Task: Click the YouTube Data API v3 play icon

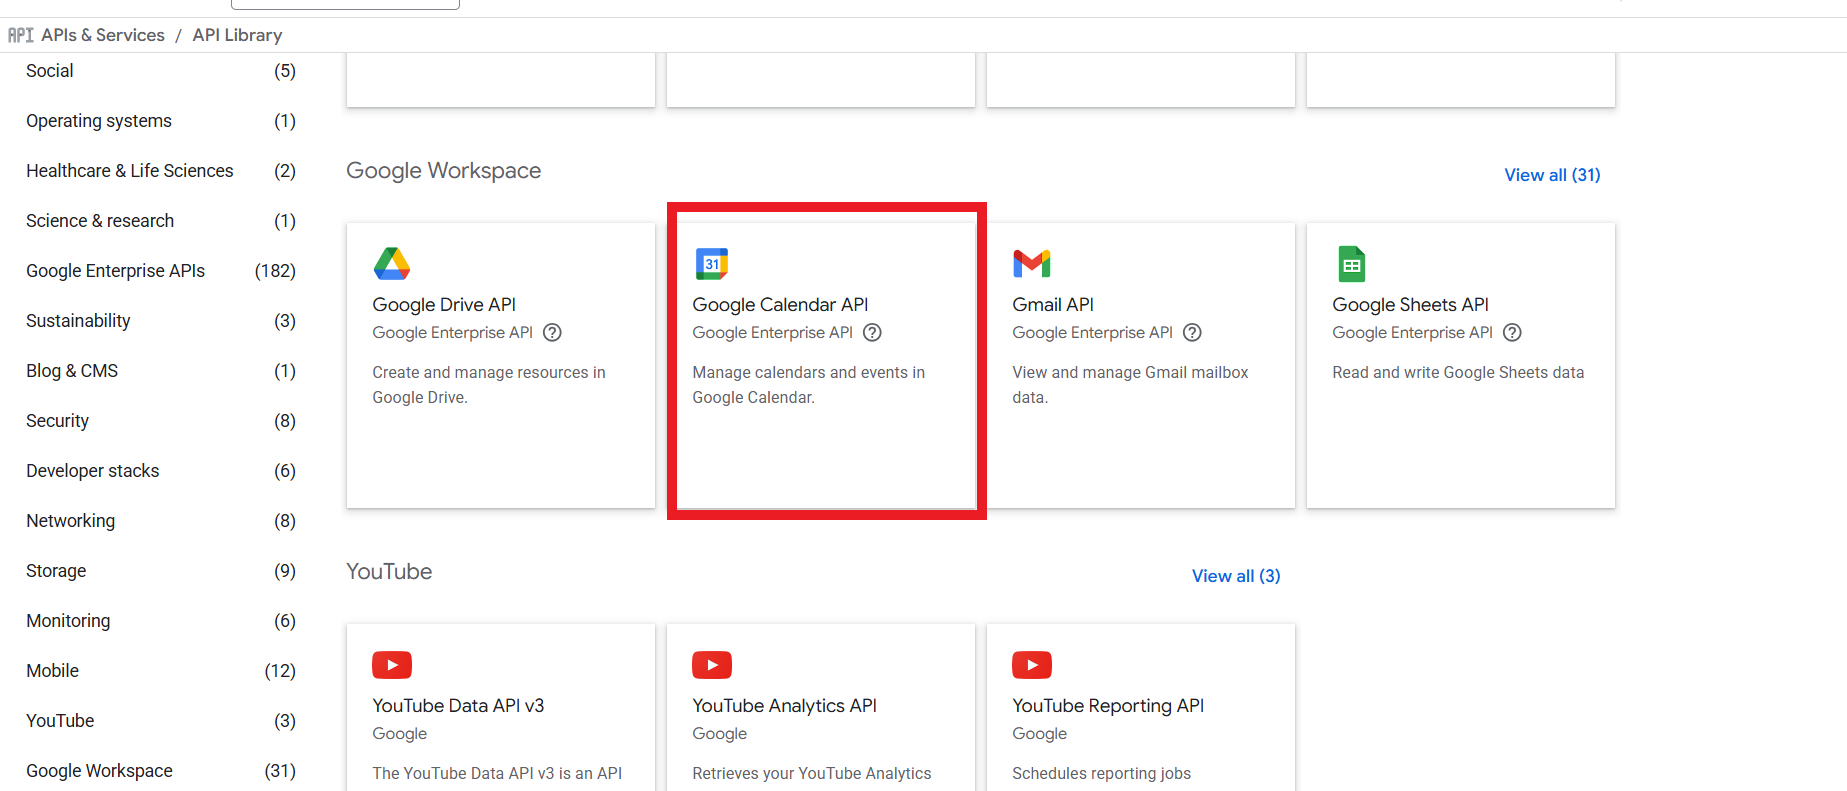Action: [392, 665]
